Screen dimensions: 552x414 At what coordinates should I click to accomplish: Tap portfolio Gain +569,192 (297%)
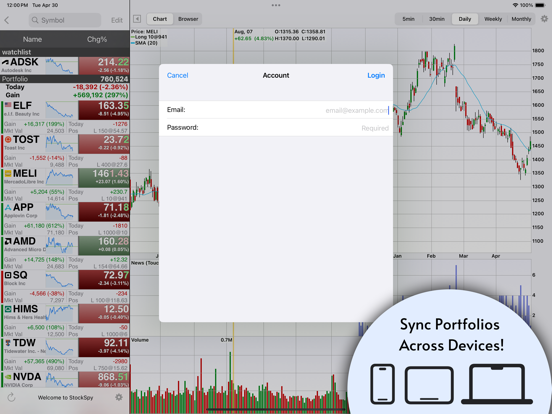[101, 95]
